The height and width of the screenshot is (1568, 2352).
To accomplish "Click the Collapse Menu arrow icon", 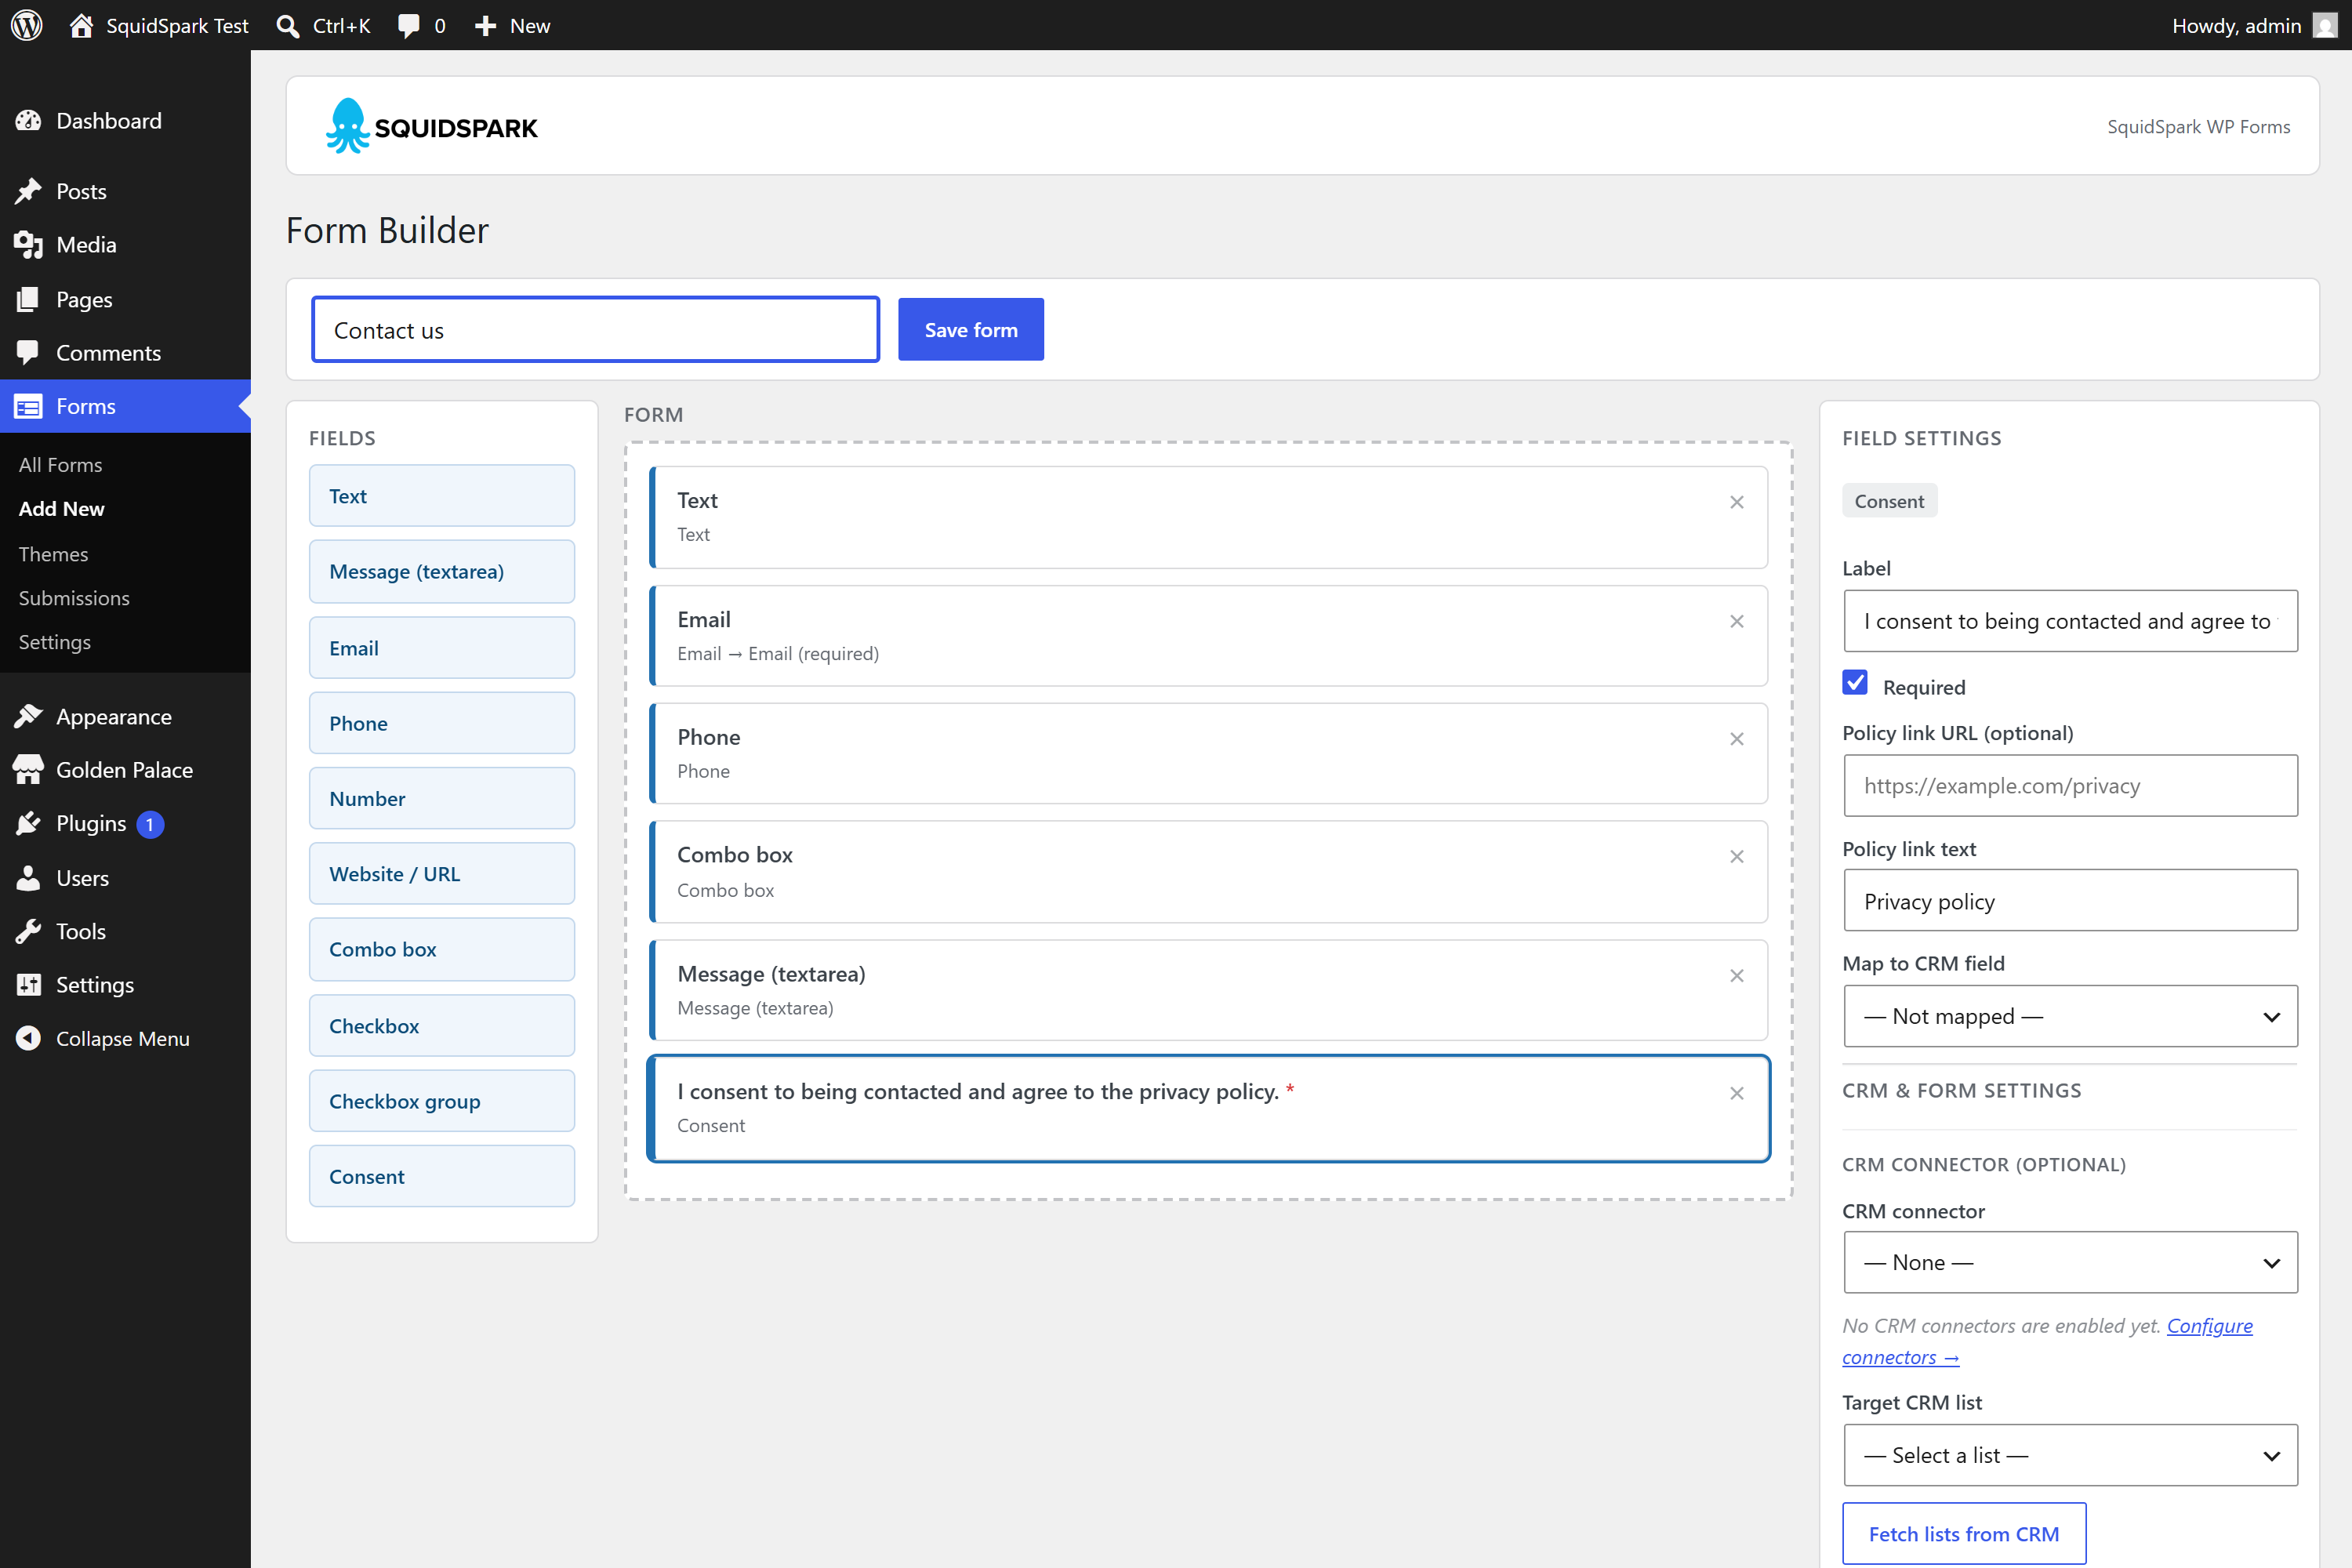I will (28, 1038).
